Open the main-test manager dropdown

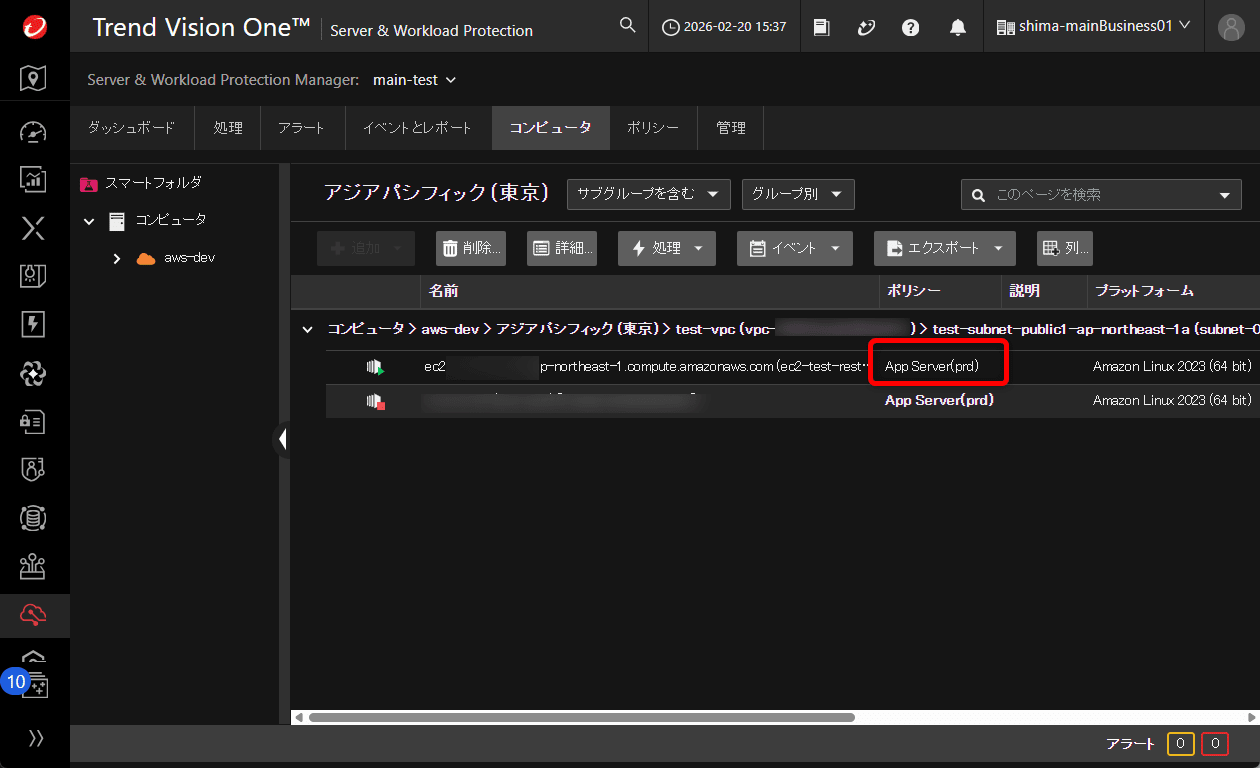pyautogui.click(x=414, y=80)
